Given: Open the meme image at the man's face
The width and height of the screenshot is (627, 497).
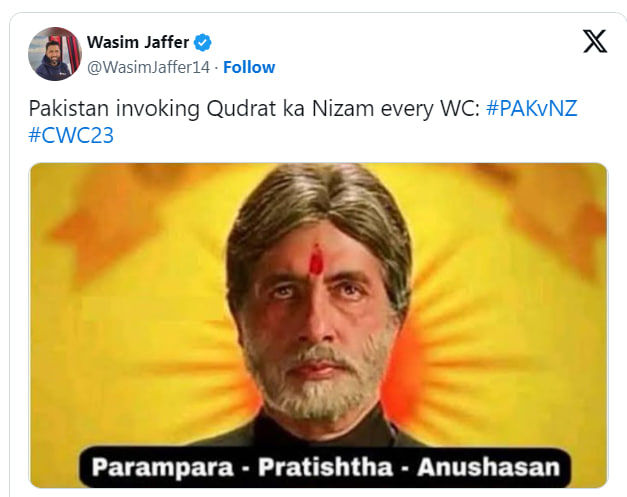Looking at the screenshot, I should [x=316, y=312].
